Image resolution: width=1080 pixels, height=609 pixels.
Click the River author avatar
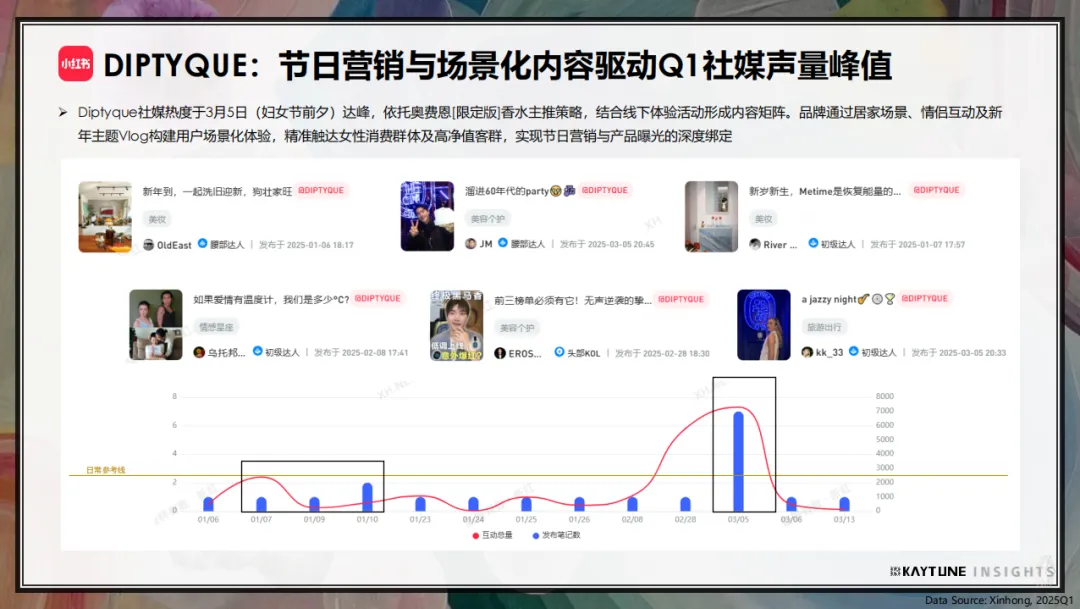[x=755, y=244]
